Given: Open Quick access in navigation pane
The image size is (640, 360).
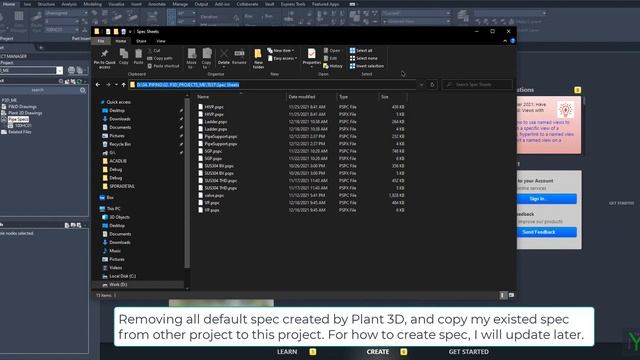Looking at the screenshot, I should click(x=118, y=102).
